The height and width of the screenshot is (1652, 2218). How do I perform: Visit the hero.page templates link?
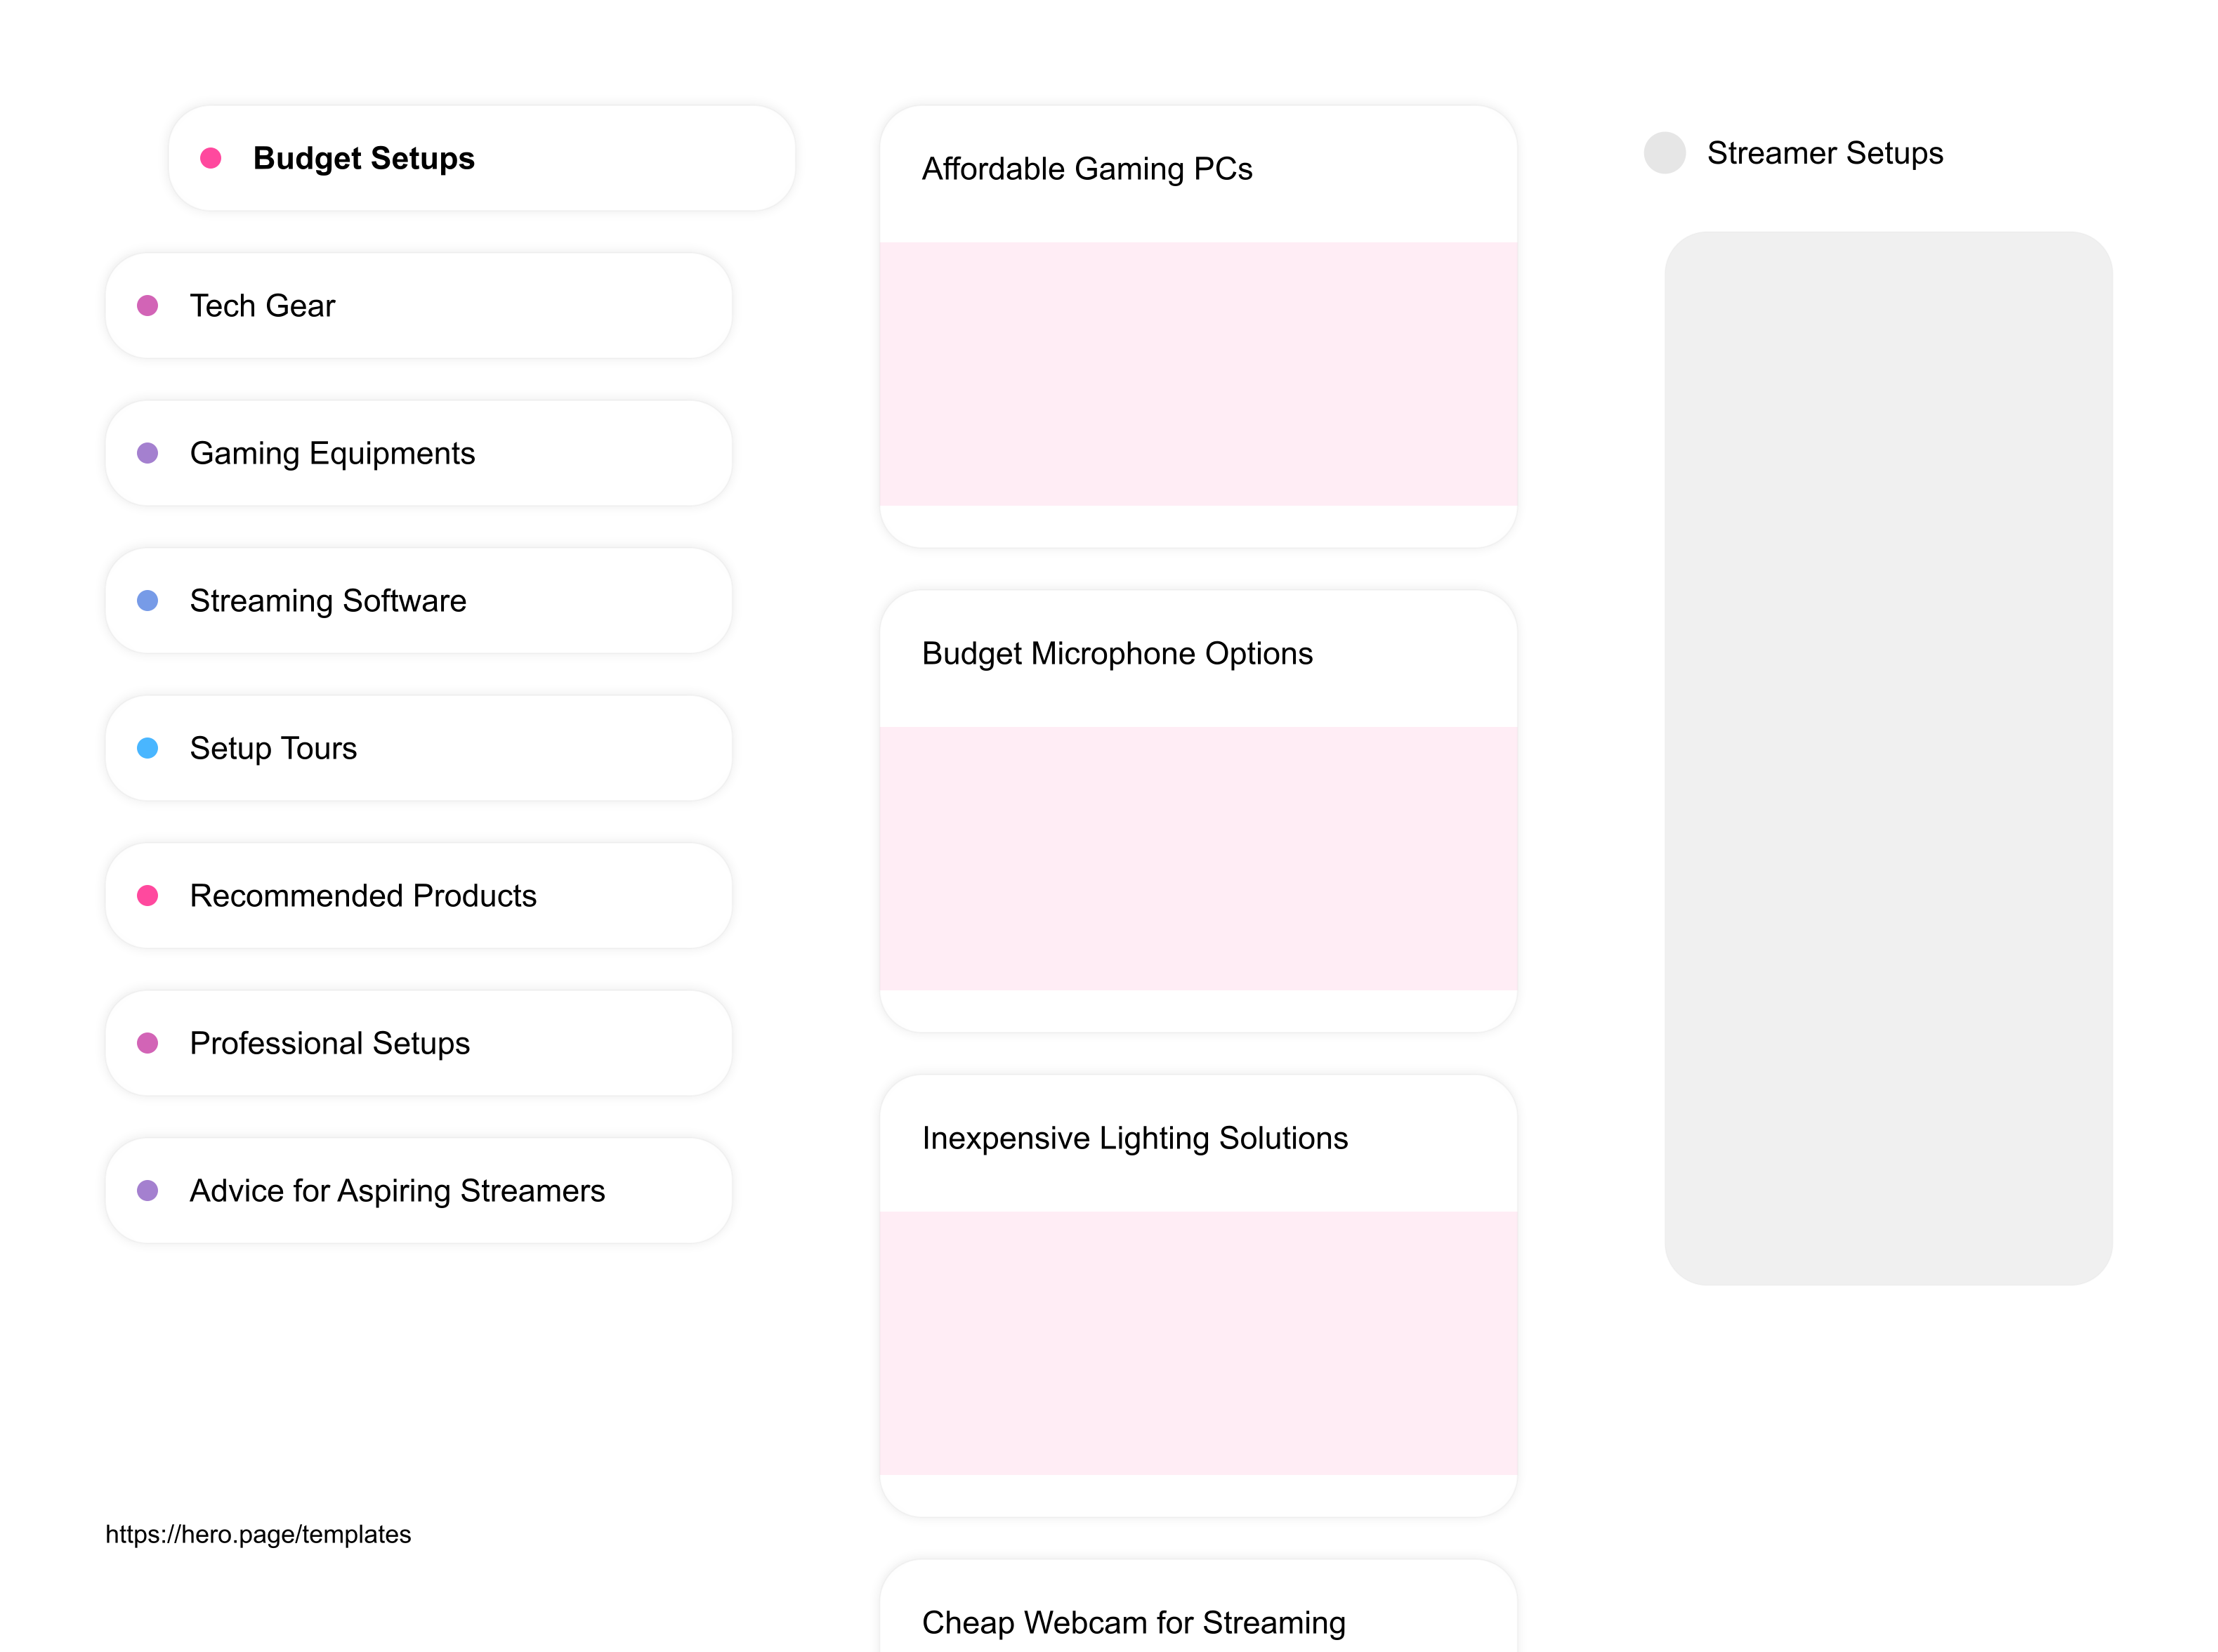click(x=258, y=1534)
